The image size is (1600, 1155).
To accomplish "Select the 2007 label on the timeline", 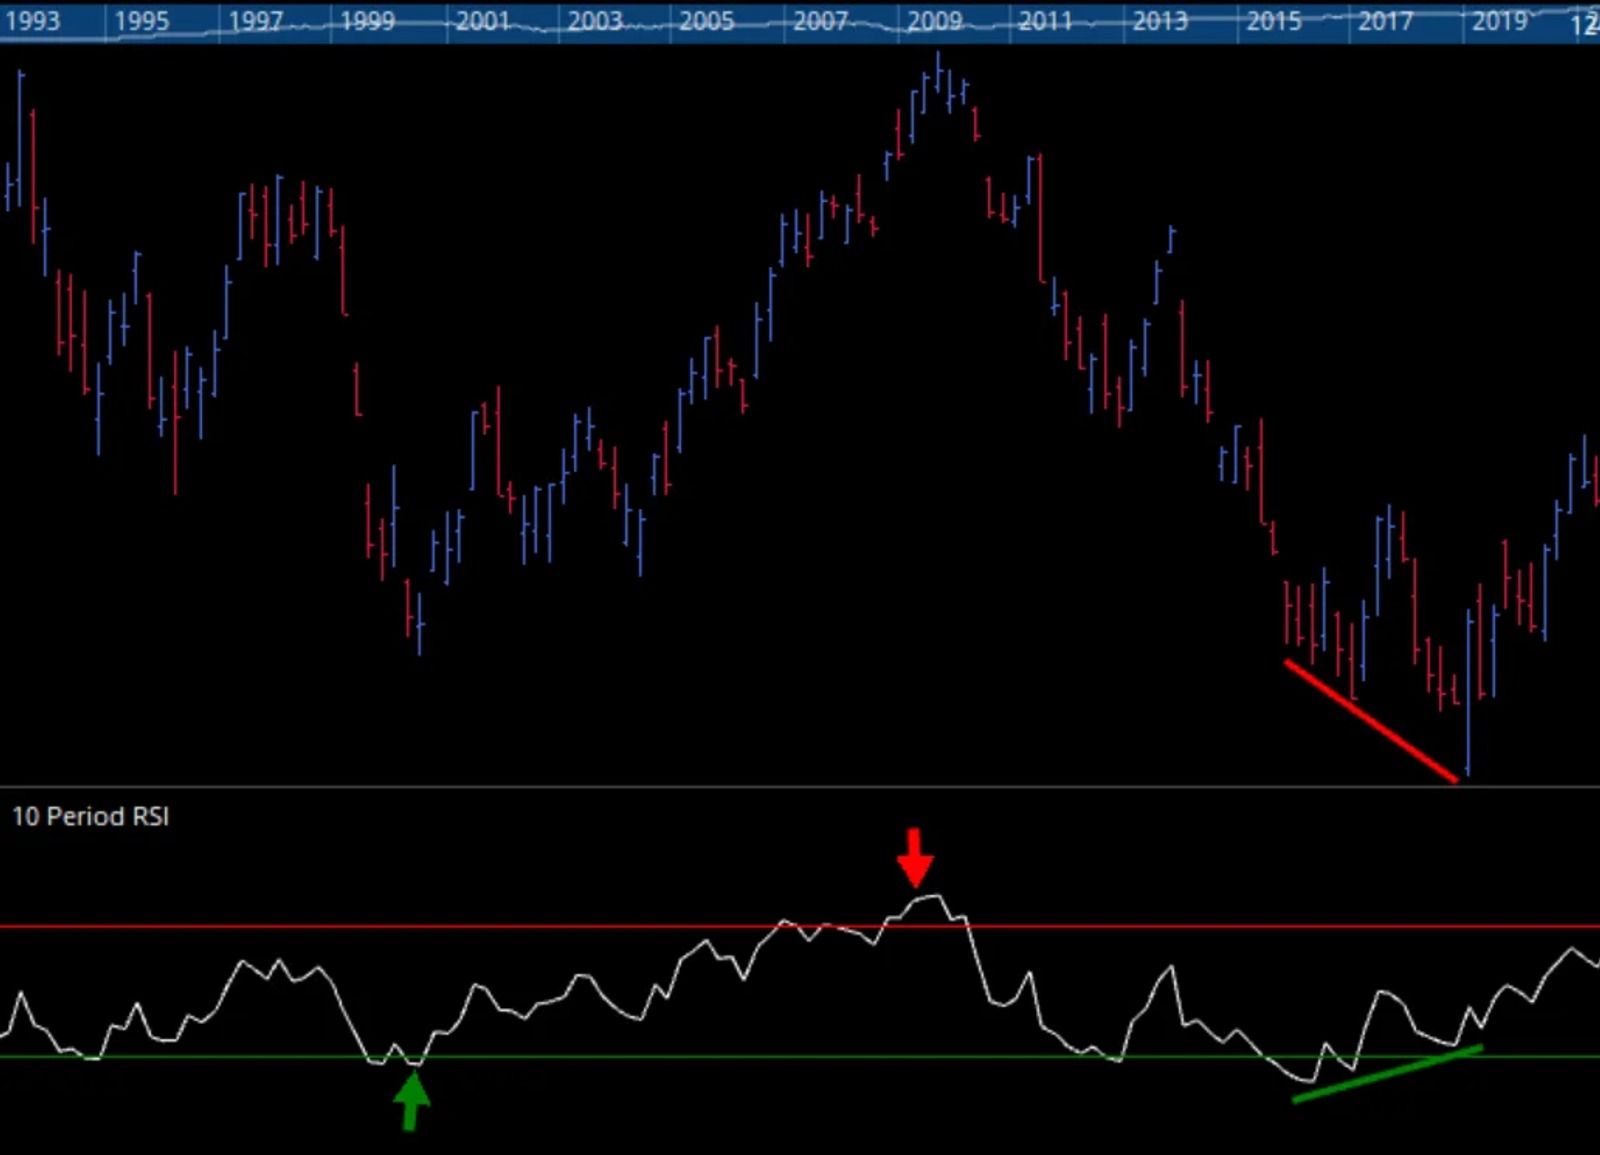I will [x=821, y=21].
